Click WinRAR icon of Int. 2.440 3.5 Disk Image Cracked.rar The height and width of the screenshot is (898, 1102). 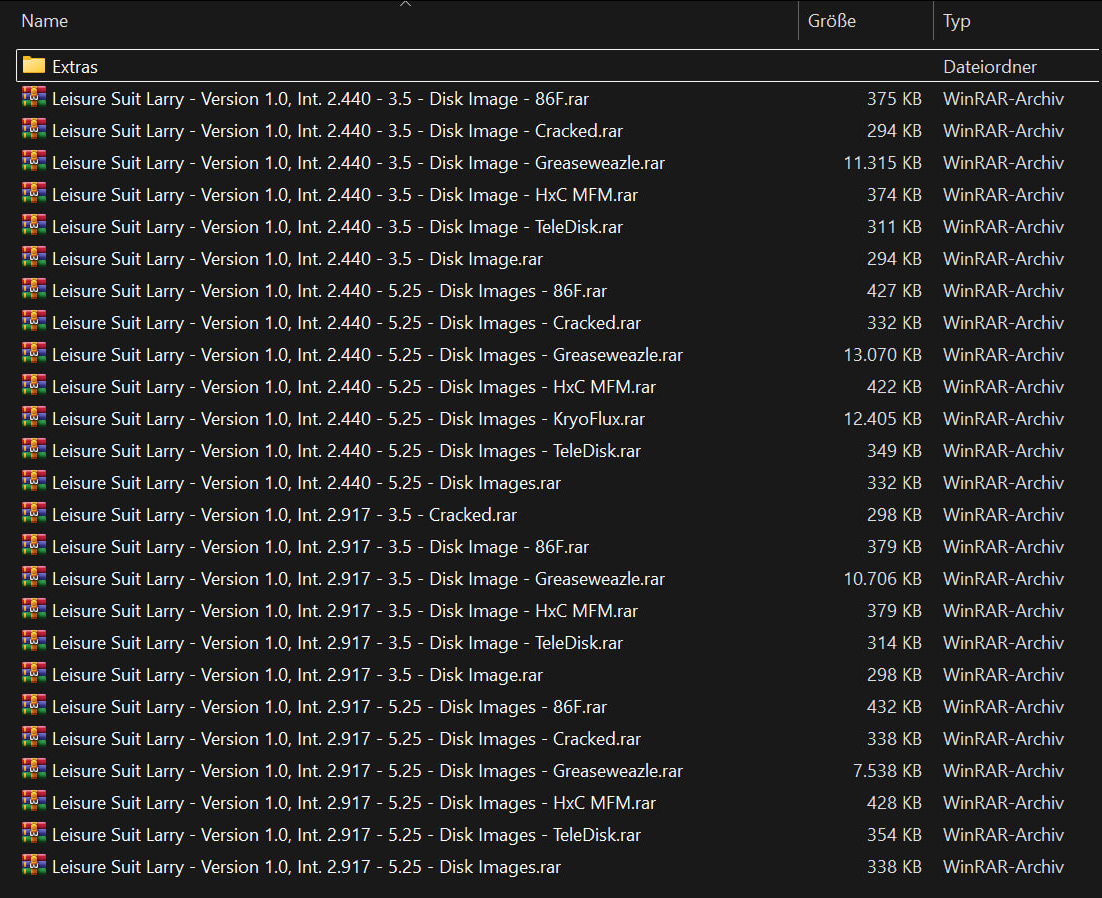[34, 130]
